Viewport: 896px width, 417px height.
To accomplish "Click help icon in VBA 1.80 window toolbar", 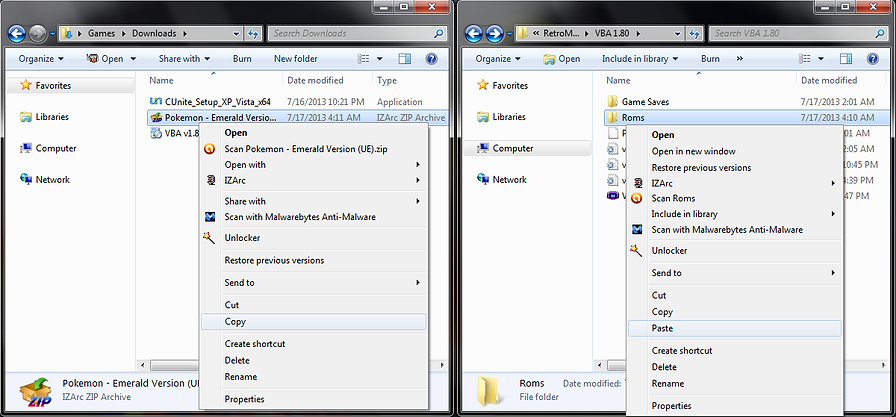I will click(873, 59).
